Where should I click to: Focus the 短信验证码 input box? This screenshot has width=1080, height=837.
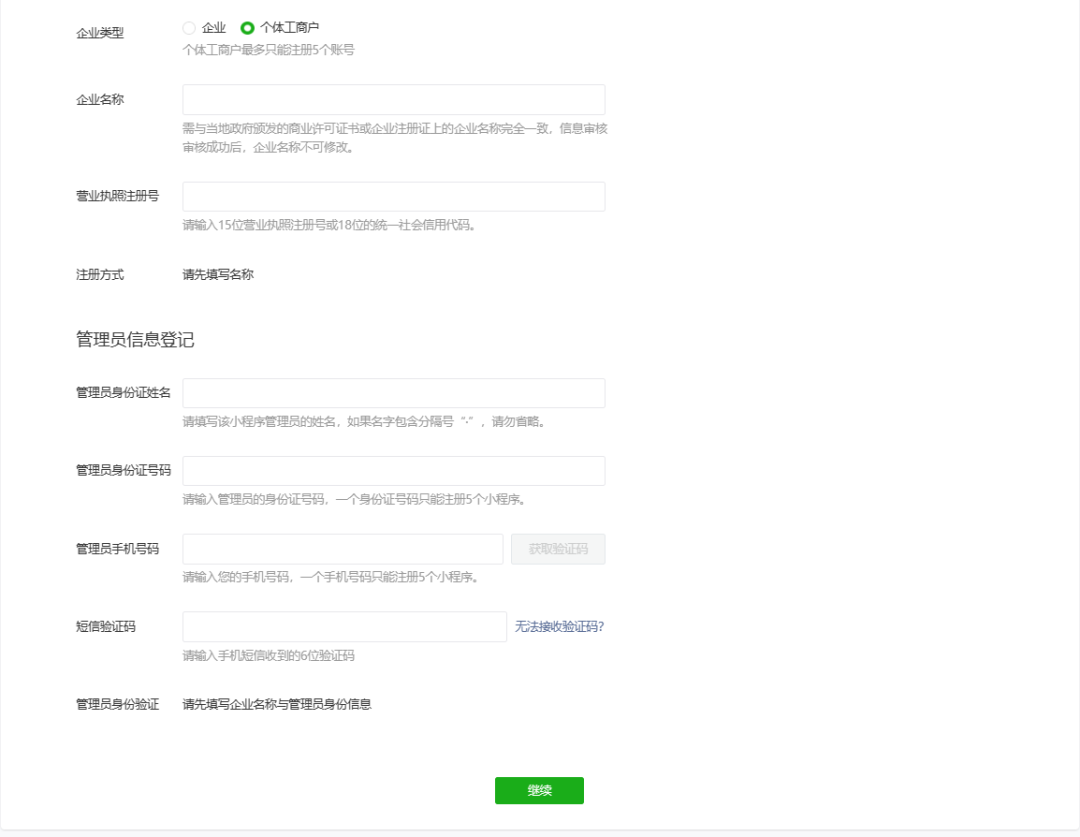tap(343, 626)
